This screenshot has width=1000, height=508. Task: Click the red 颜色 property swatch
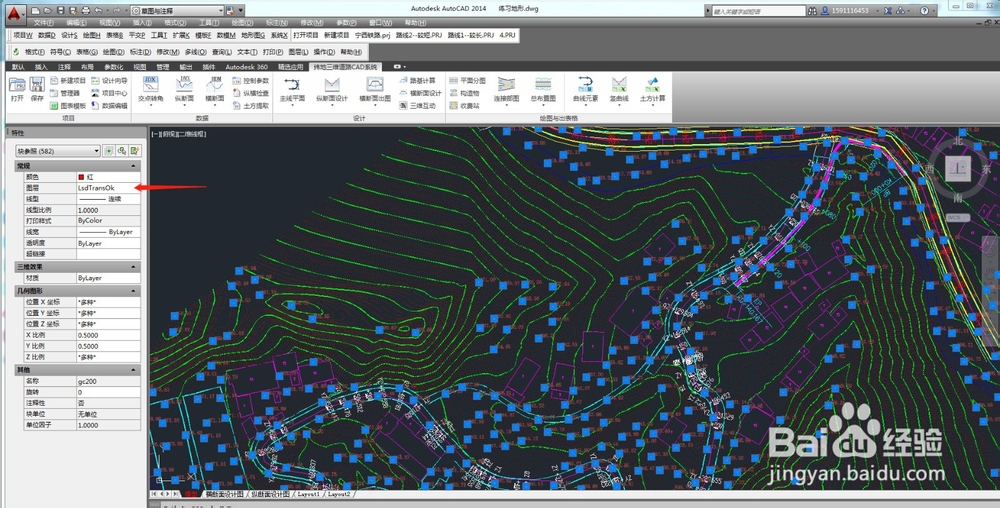point(81,177)
